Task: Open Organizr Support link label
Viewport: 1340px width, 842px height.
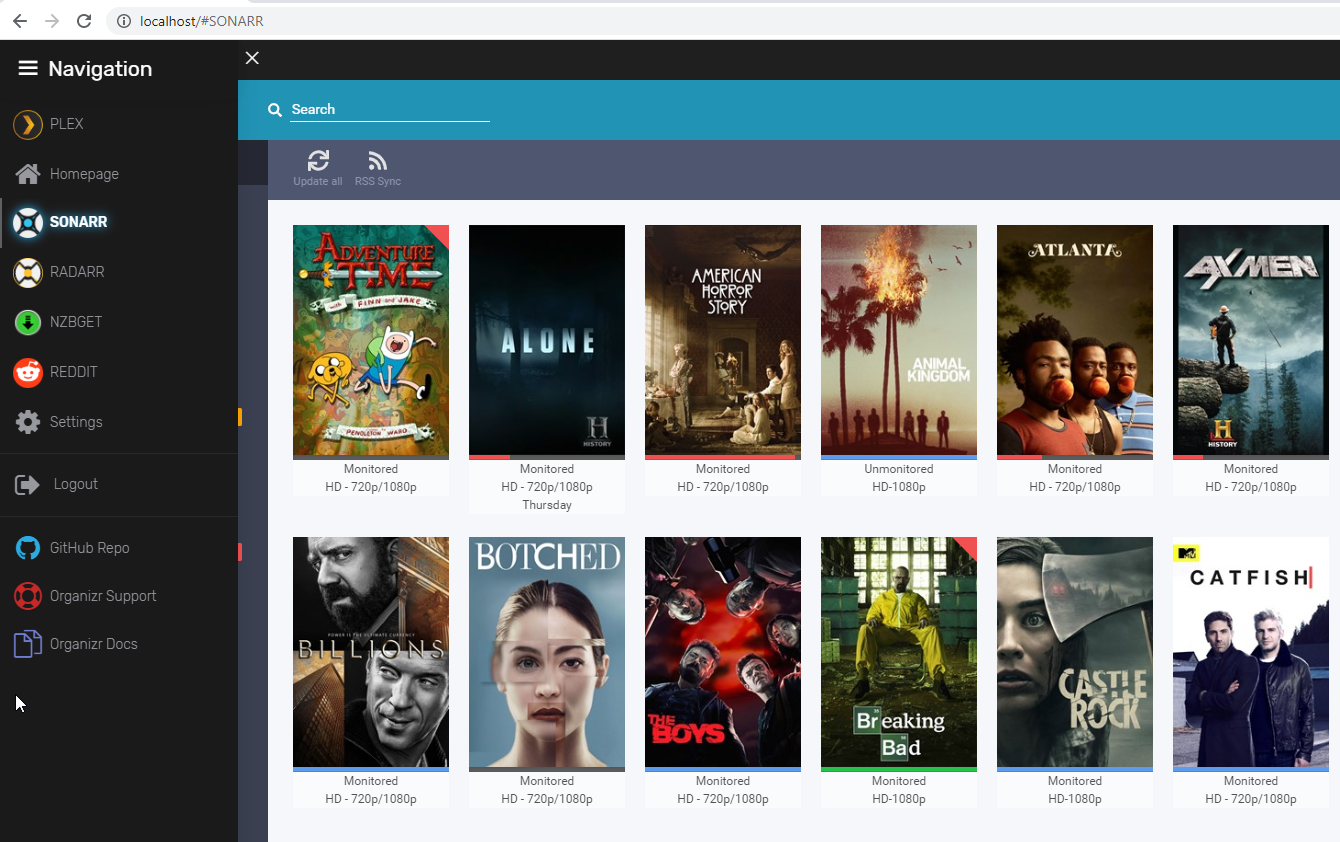Action: (x=103, y=596)
